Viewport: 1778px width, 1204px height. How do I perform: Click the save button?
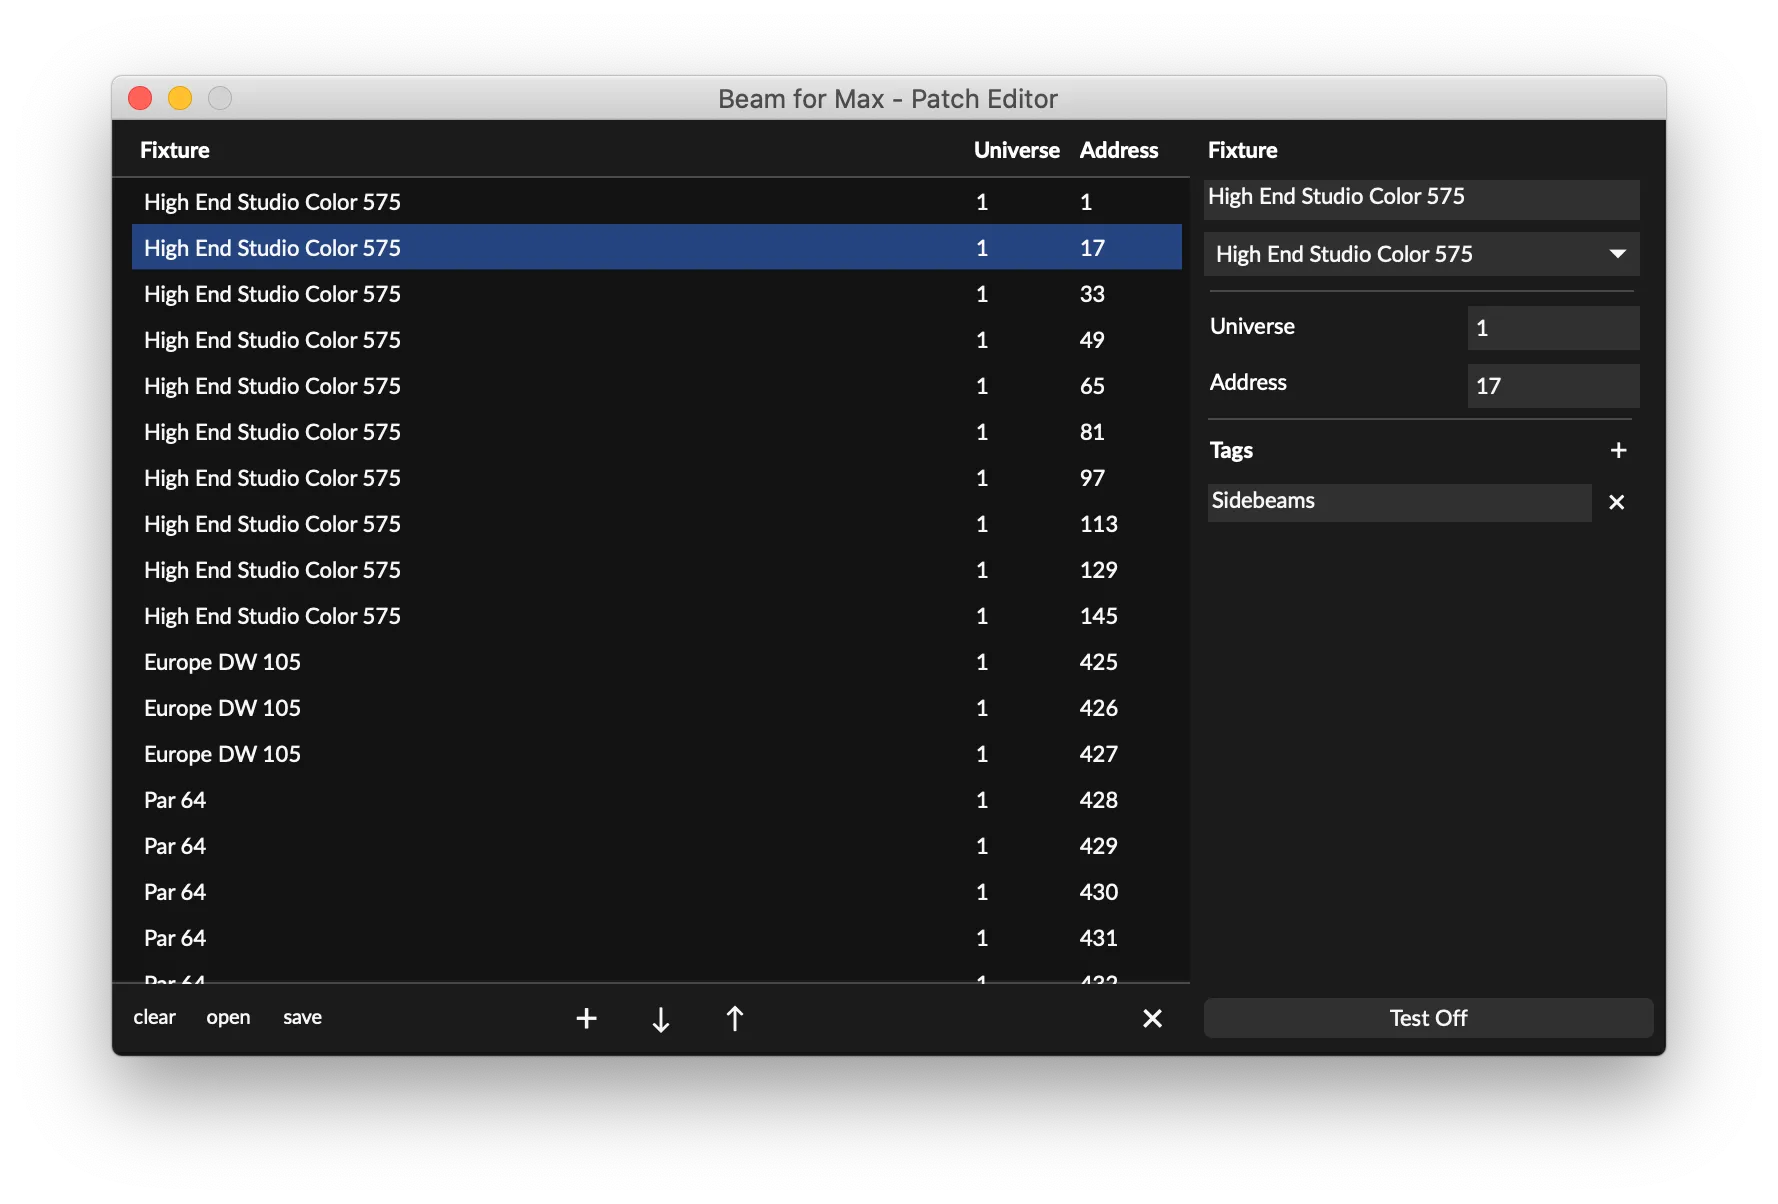[x=302, y=1017]
